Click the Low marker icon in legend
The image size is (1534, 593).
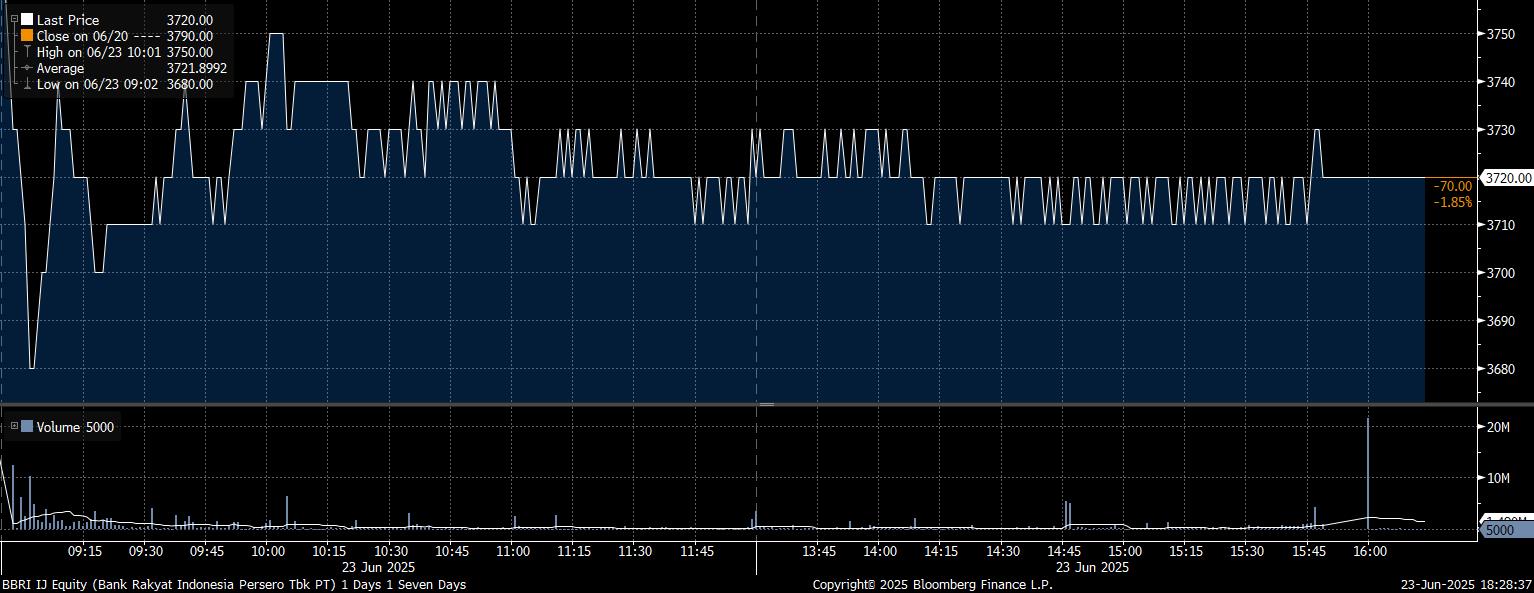pos(27,85)
